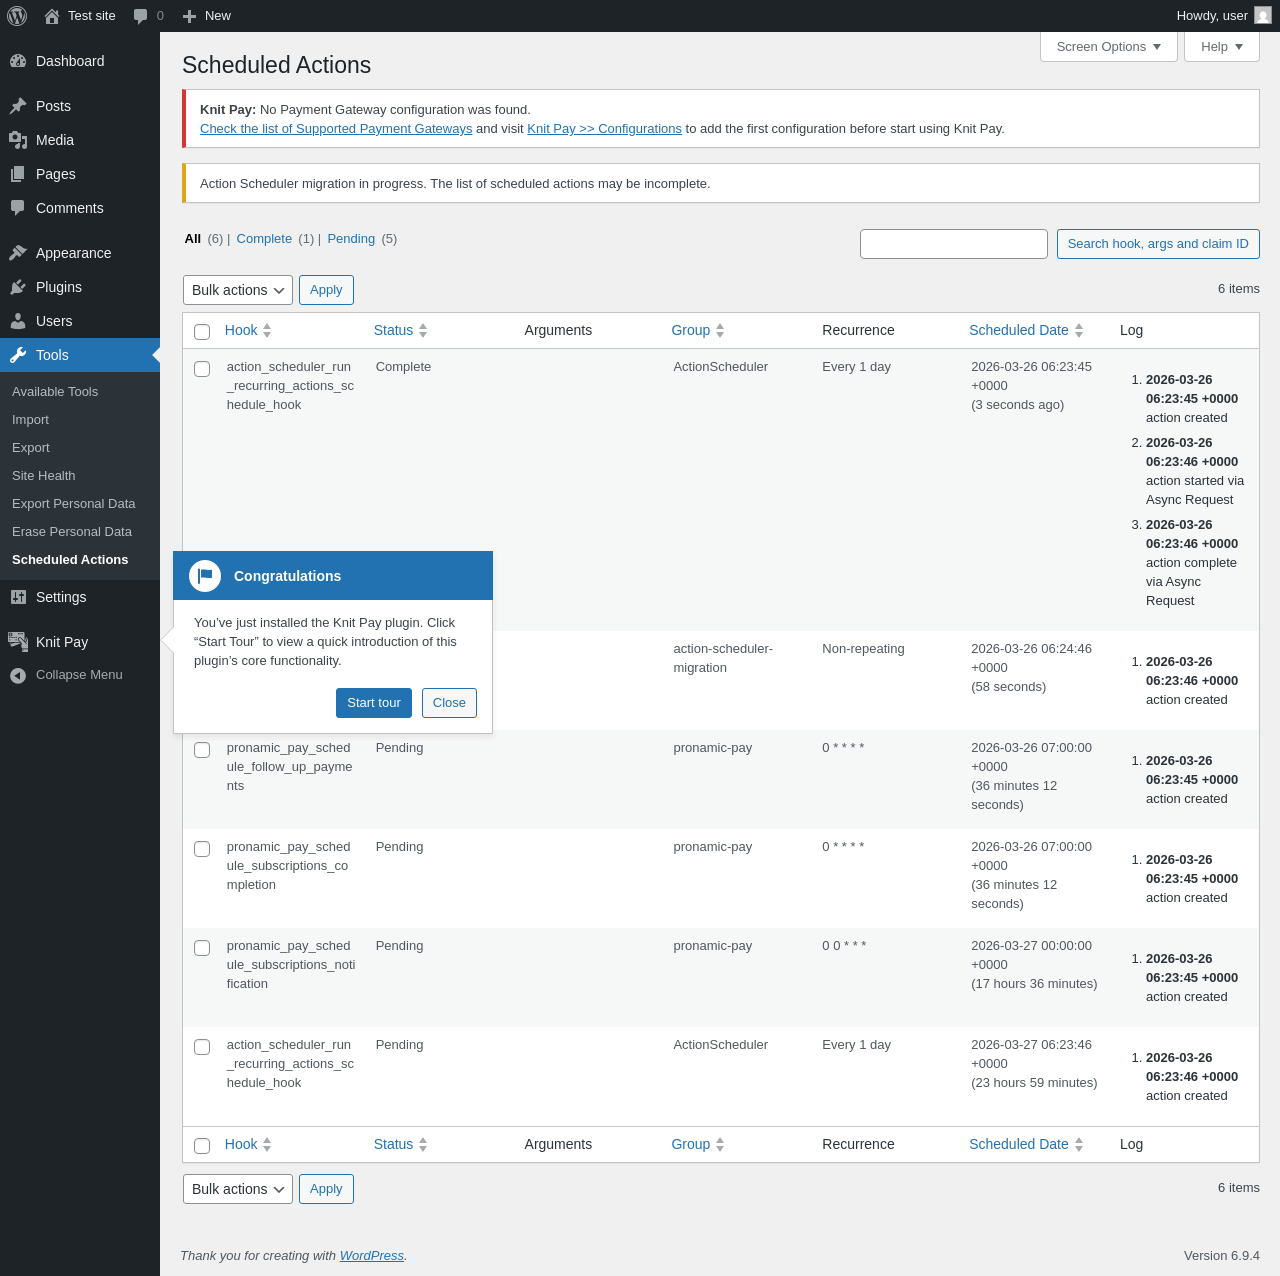Open Site Health submenu item

pos(44,476)
